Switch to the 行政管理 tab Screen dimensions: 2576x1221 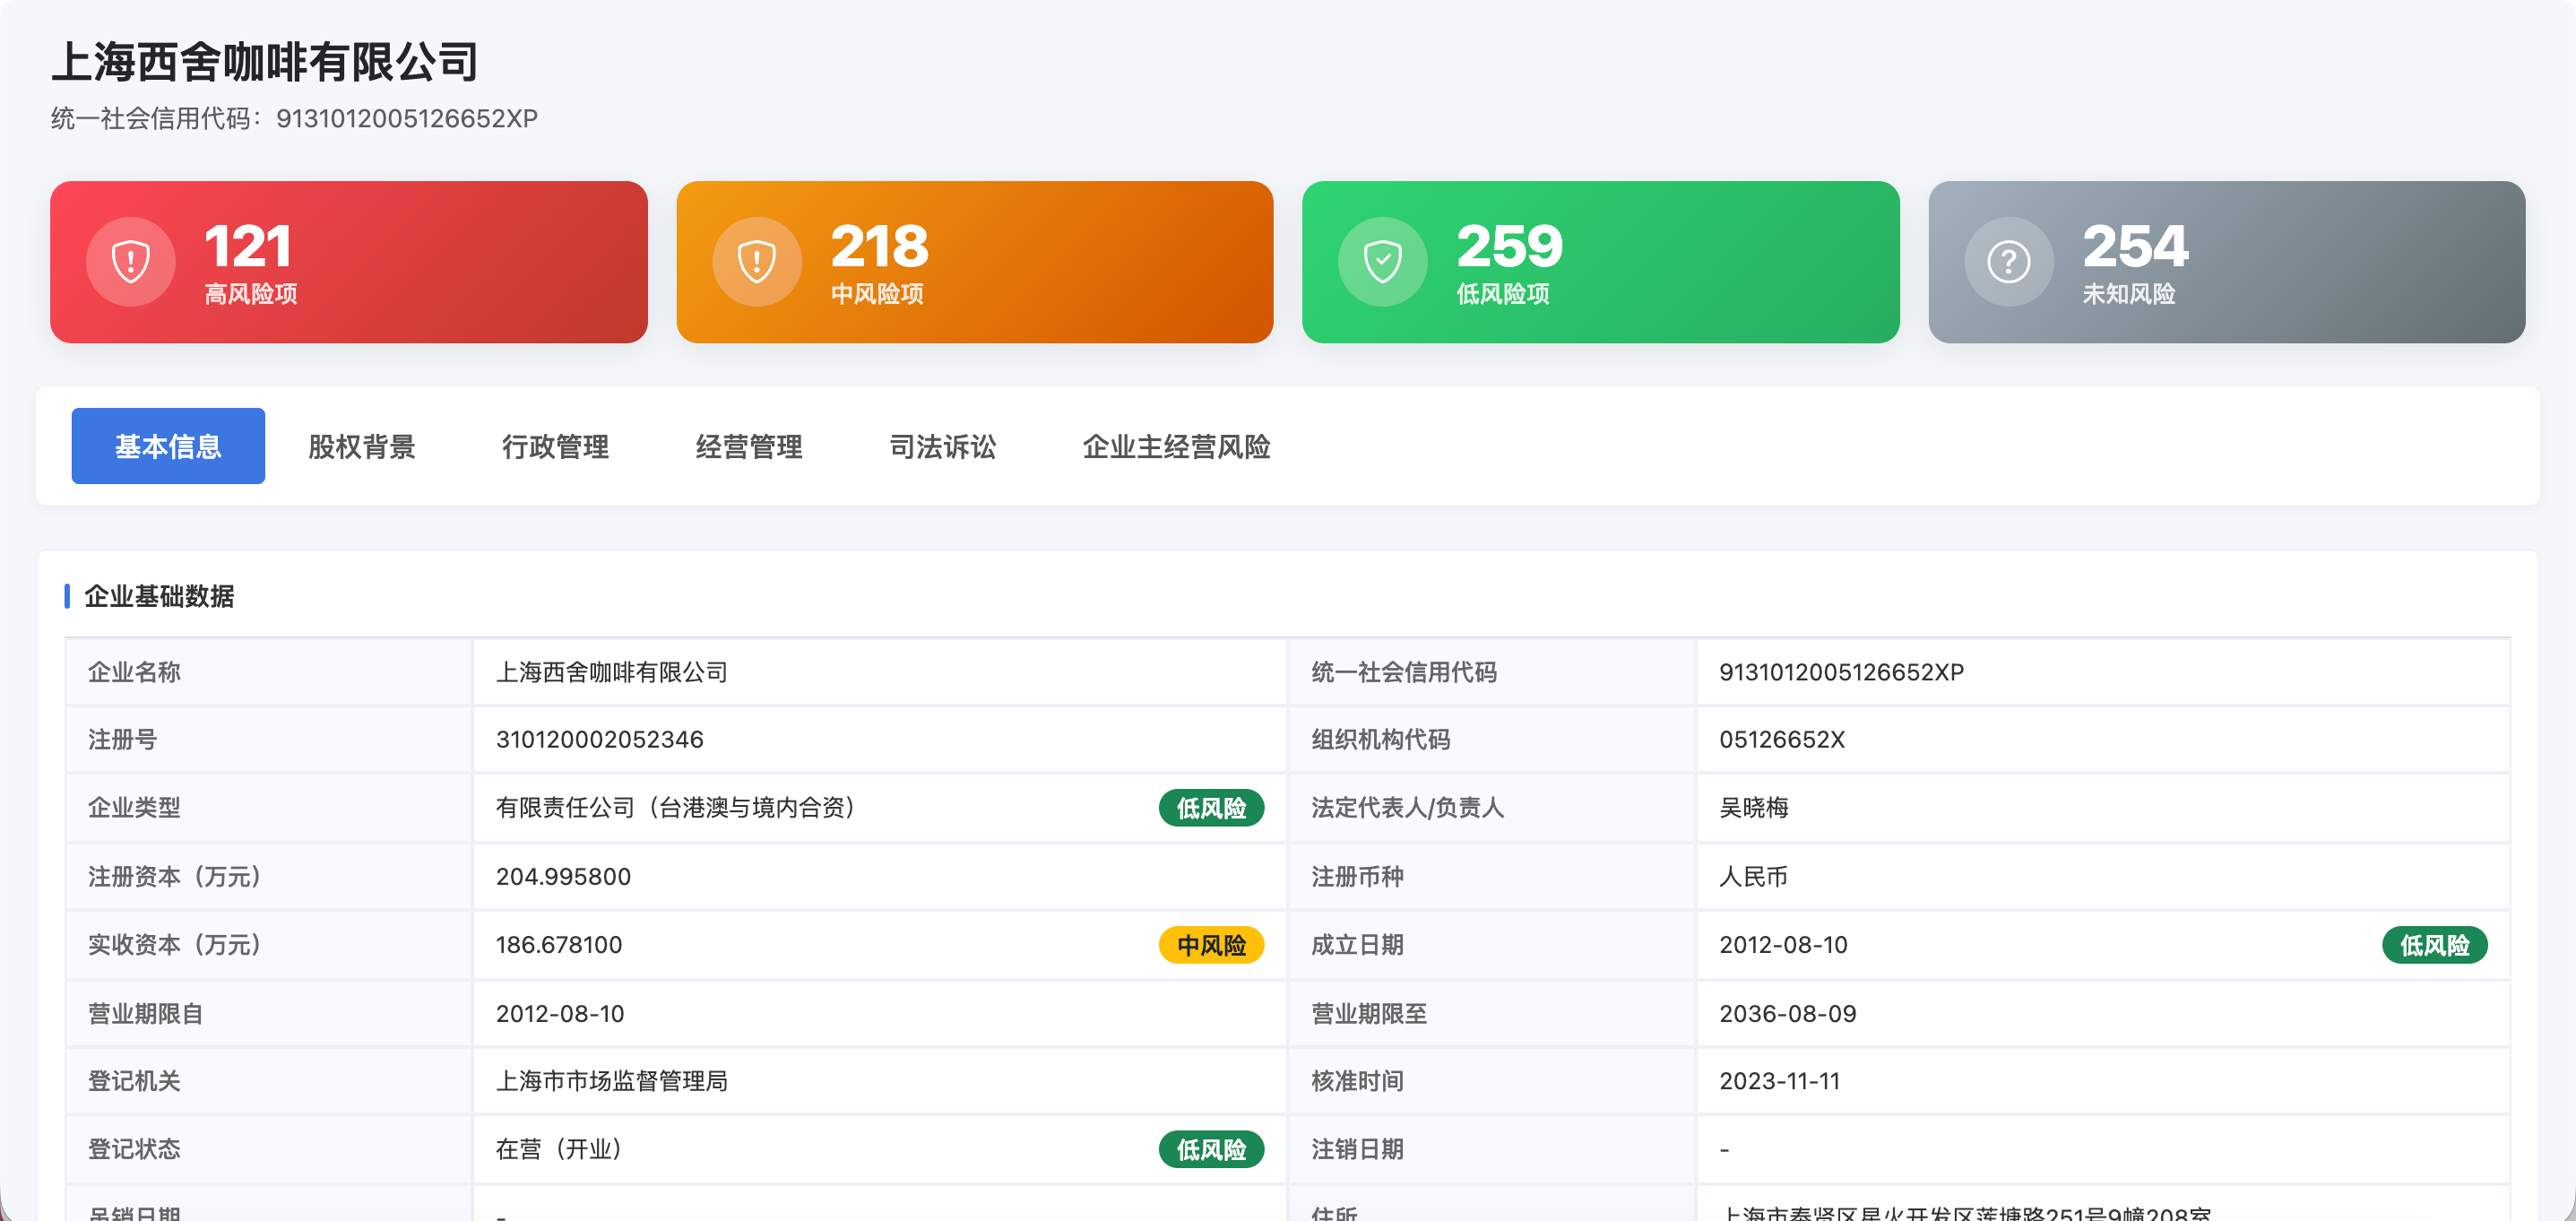(x=556, y=446)
